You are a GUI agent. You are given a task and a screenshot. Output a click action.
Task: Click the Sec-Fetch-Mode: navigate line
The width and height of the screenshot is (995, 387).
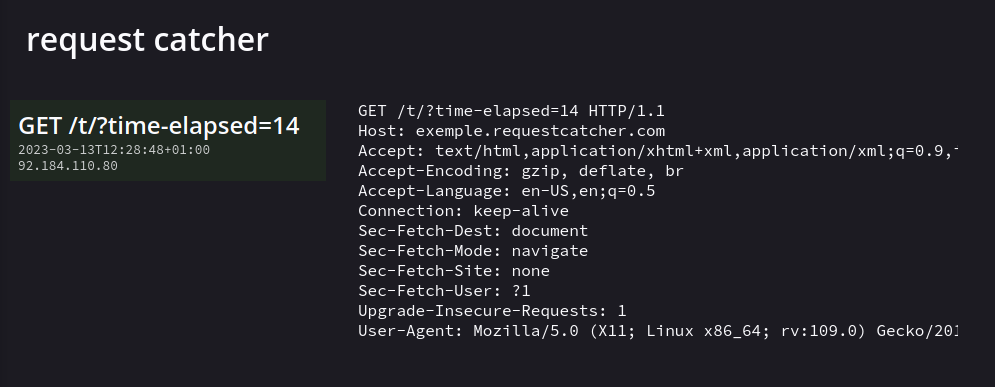[473, 251]
